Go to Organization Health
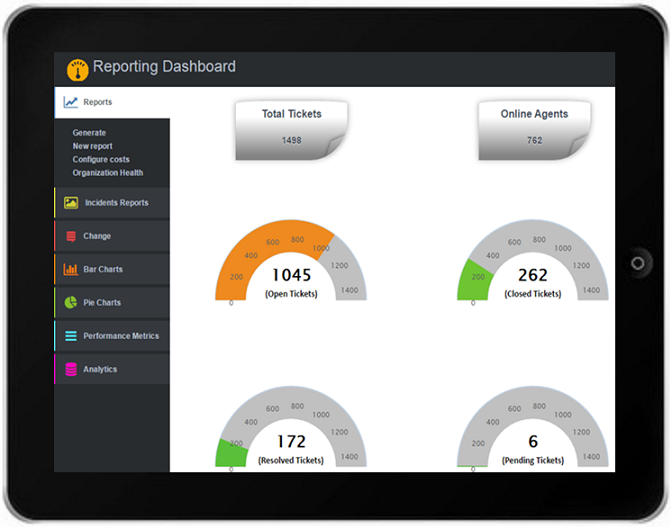 pos(107,173)
